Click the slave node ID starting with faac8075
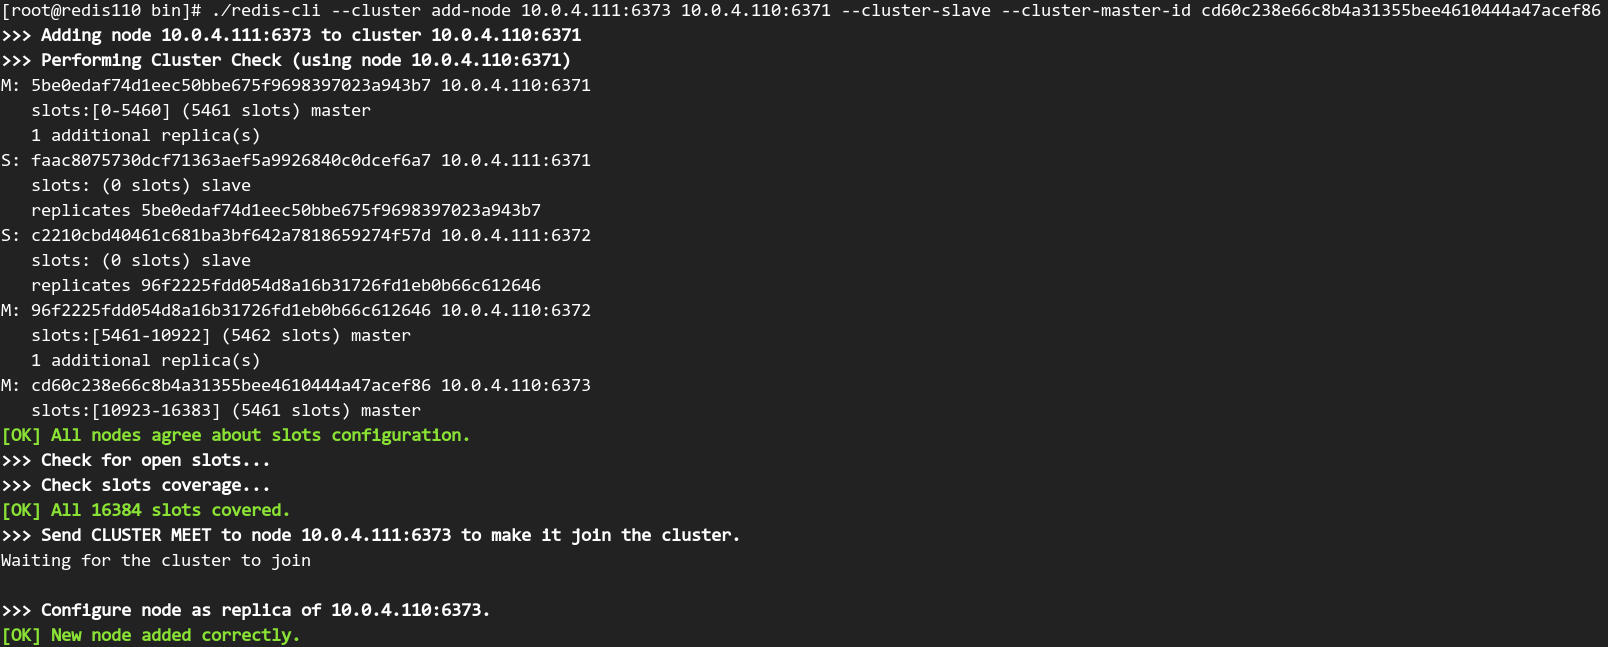 coord(231,160)
